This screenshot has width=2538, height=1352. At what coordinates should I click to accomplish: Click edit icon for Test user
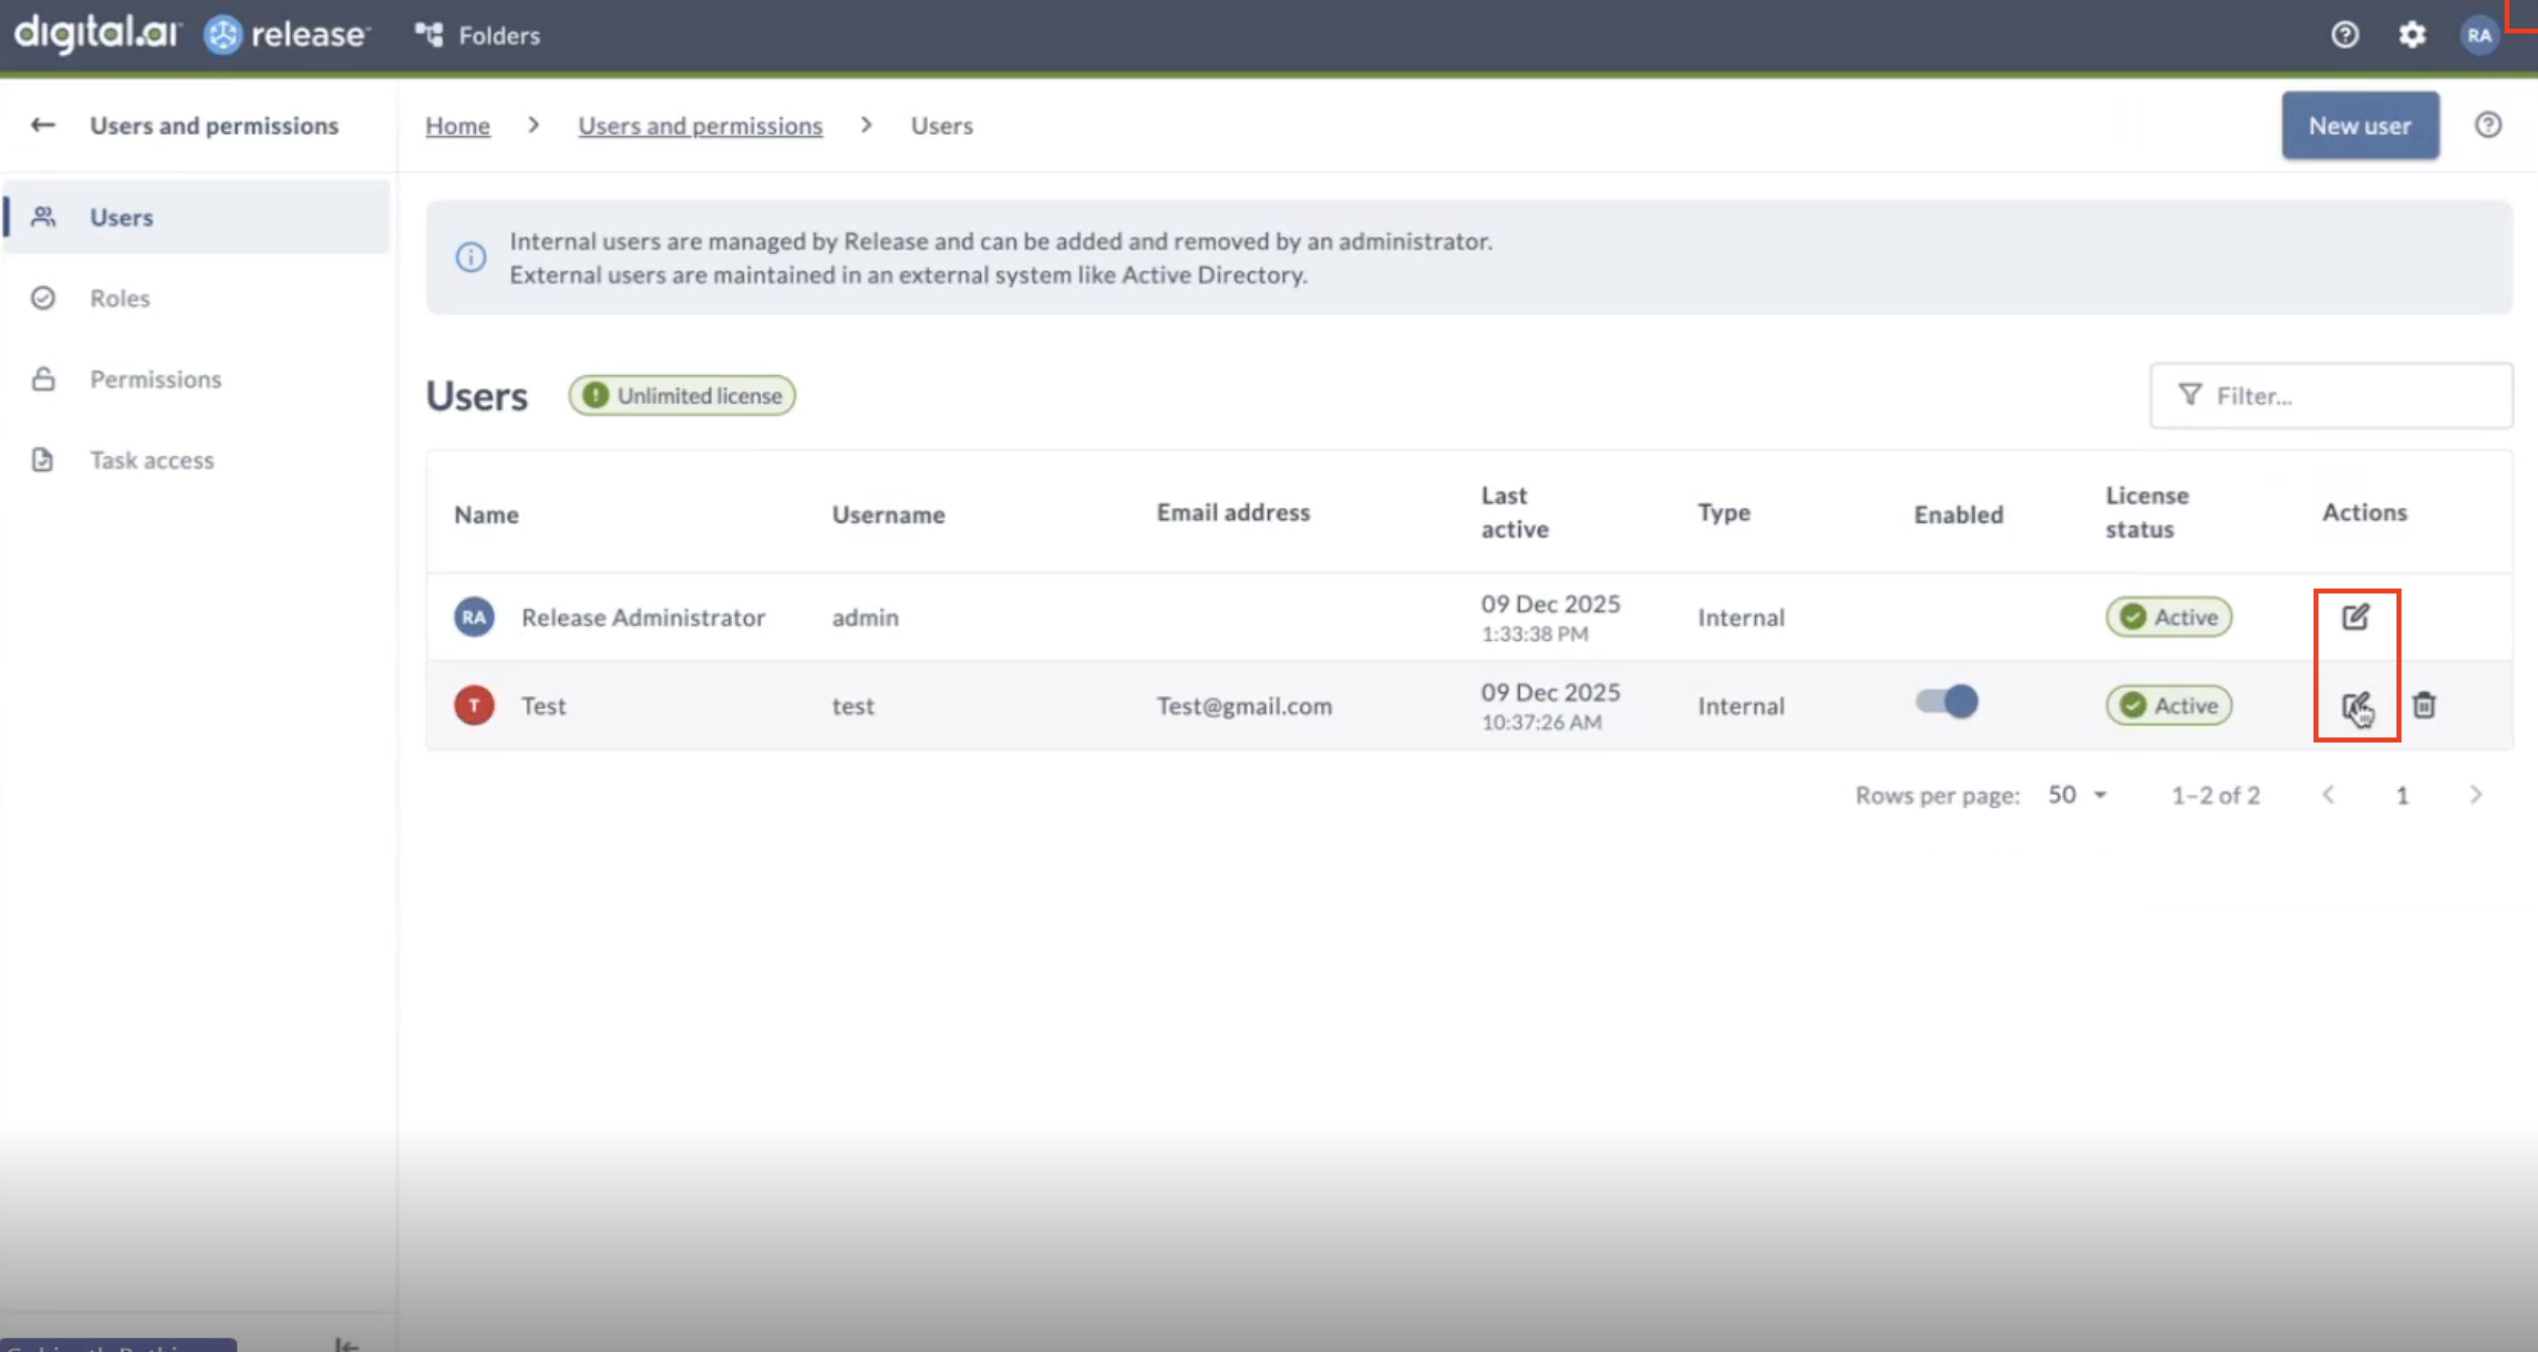pyautogui.click(x=2355, y=706)
